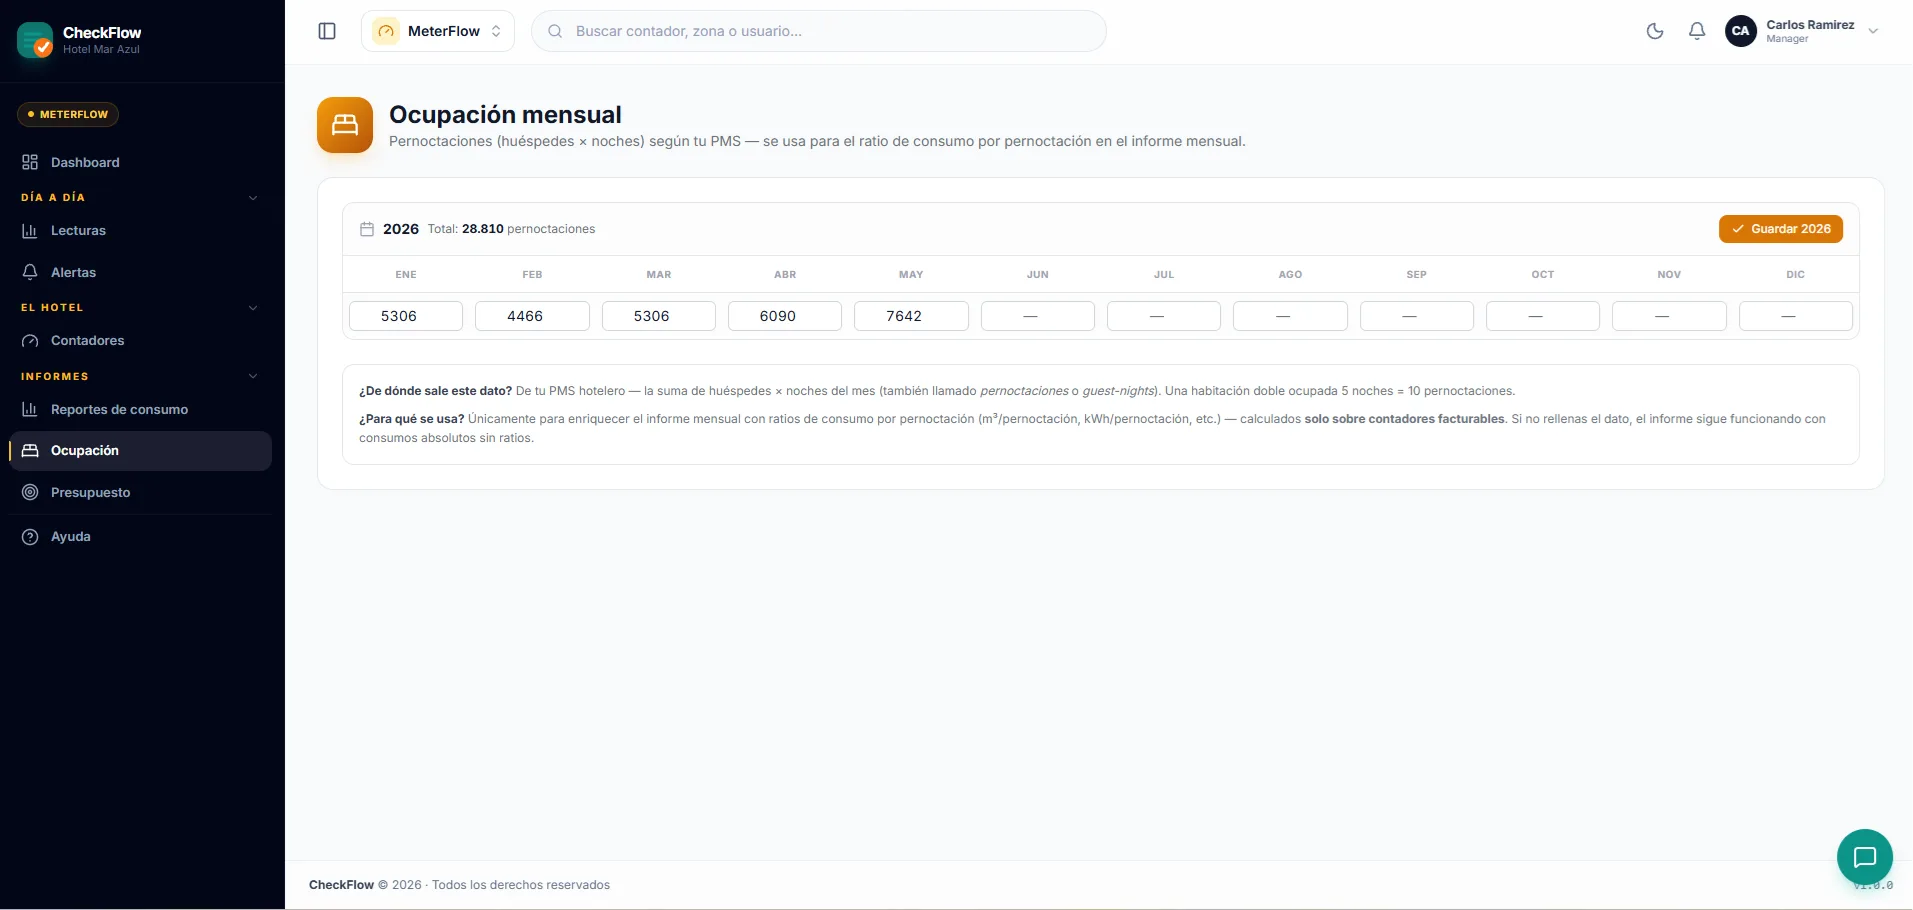The width and height of the screenshot is (1913, 910).
Task: Select the JUN occupancy input field
Action: pos(1038,316)
